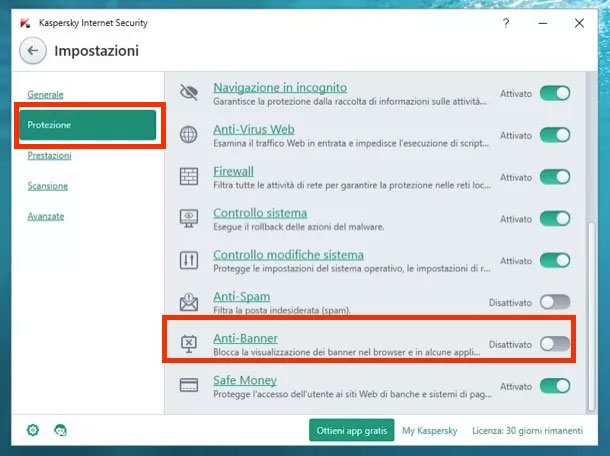Image resolution: width=610 pixels, height=456 pixels.
Task: Click the question mark help button
Action: pyautogui.click(x=507, y=22)
